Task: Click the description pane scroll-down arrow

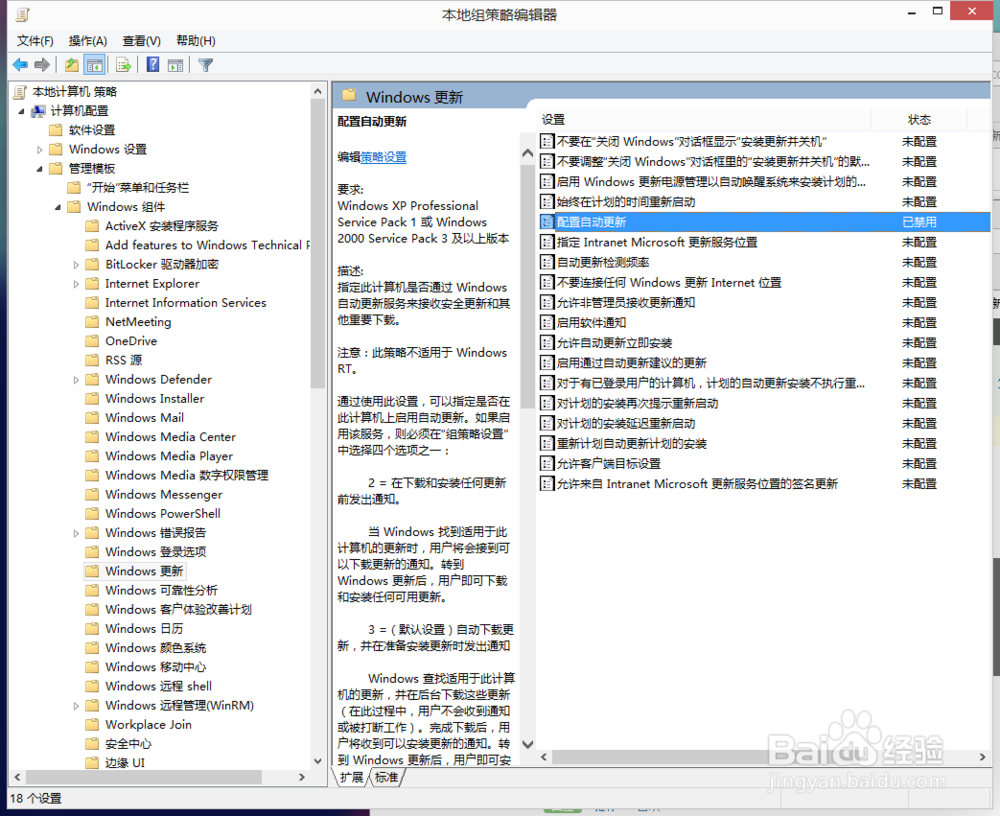Action: click(x=527, y=744)
